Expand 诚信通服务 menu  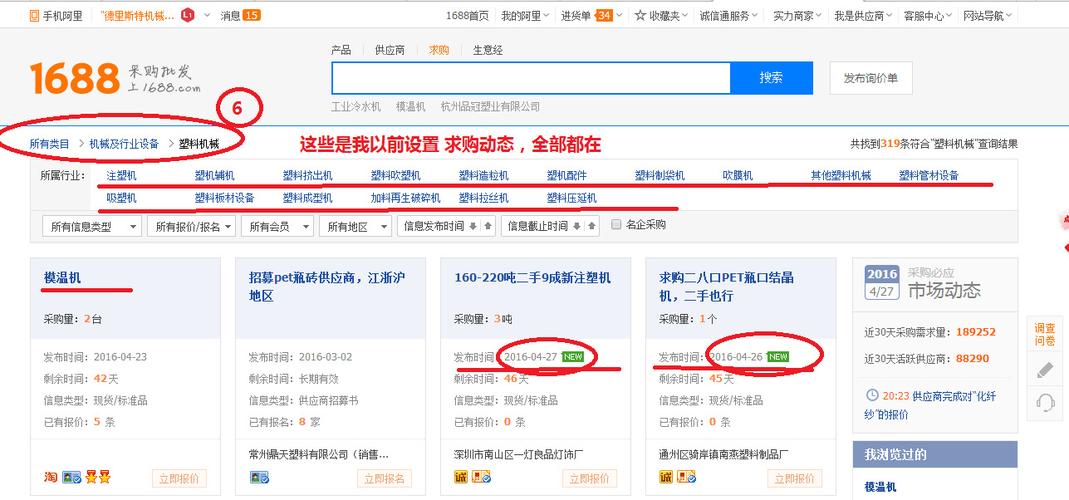click(x=729, y=15)
